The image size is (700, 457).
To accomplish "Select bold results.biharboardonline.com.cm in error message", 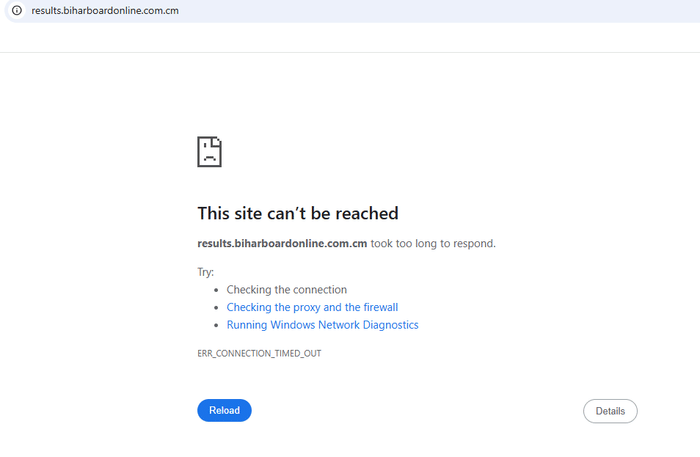I will (x=282, y=243).
